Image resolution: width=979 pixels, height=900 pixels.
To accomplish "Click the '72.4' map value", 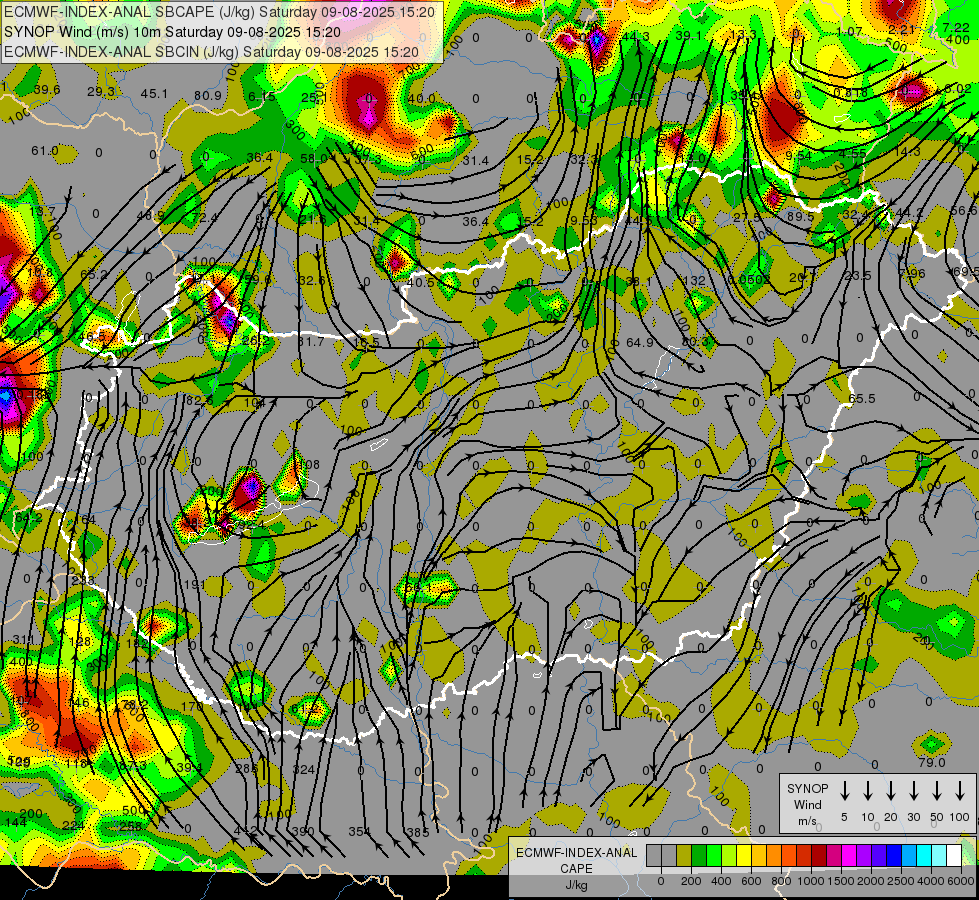I will coord(205,218).
